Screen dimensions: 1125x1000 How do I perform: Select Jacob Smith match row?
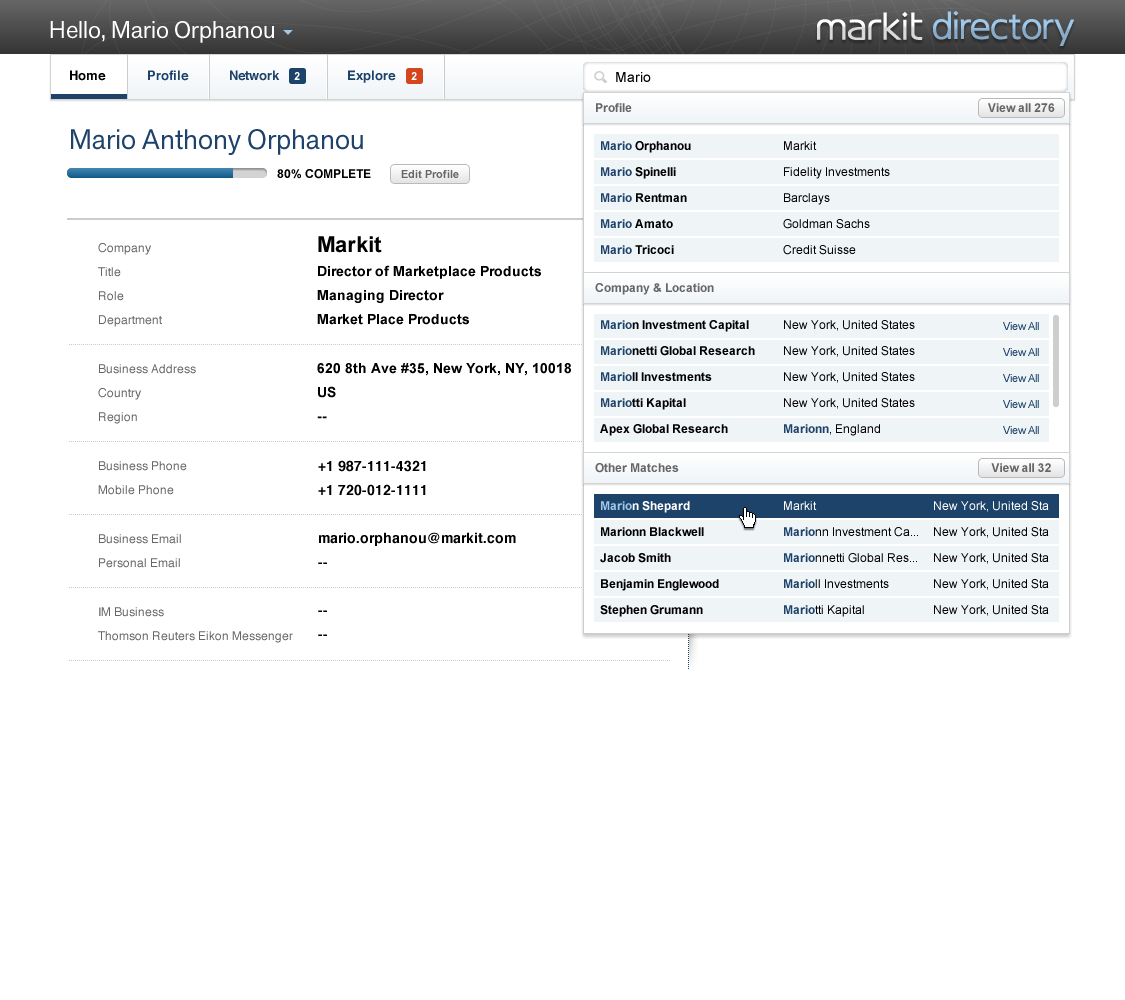tap(826, 557)
